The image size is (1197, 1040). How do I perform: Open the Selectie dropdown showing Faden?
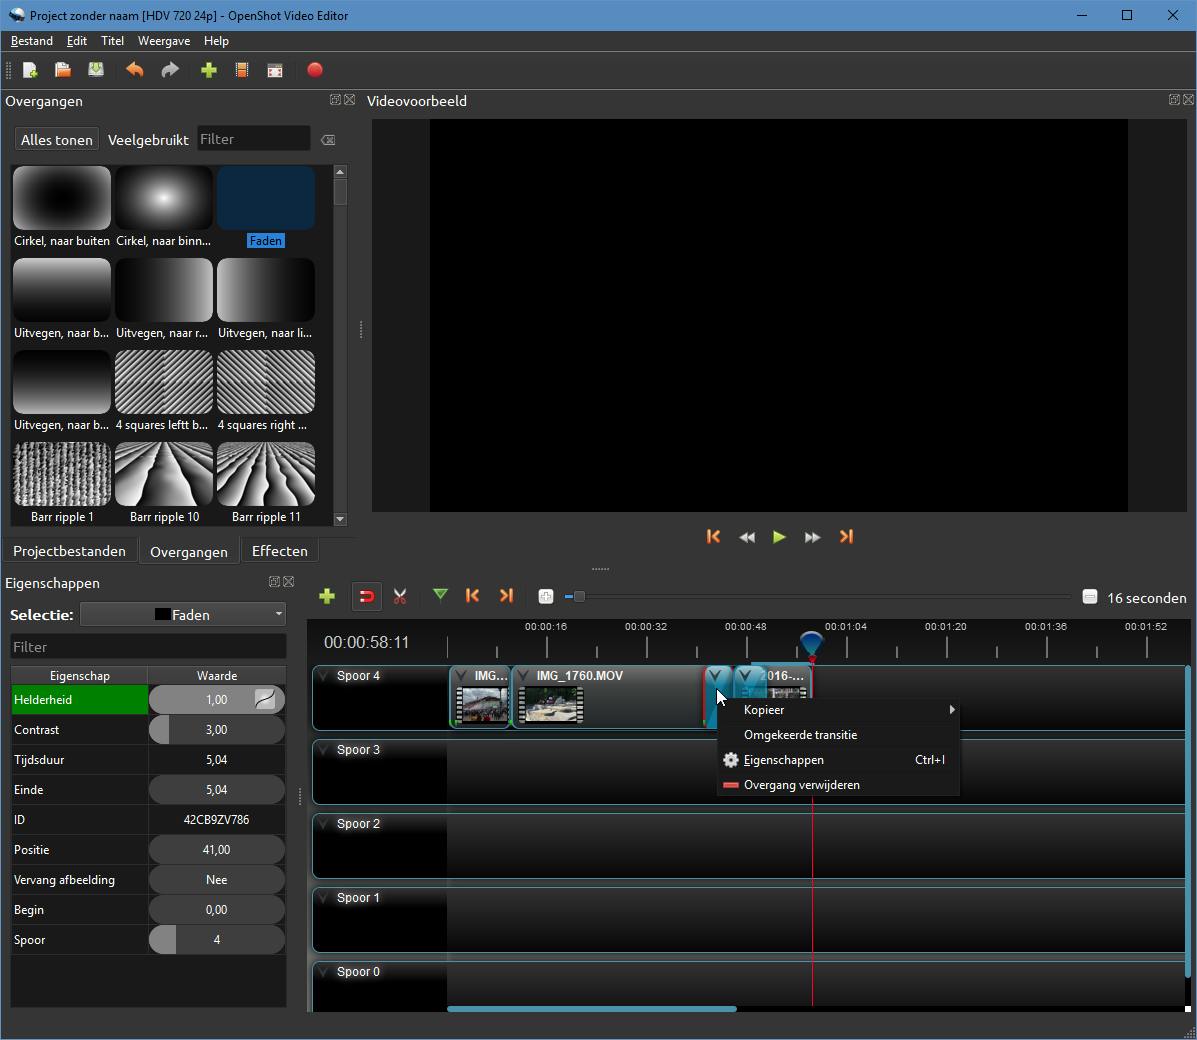[x=183, y=614]
